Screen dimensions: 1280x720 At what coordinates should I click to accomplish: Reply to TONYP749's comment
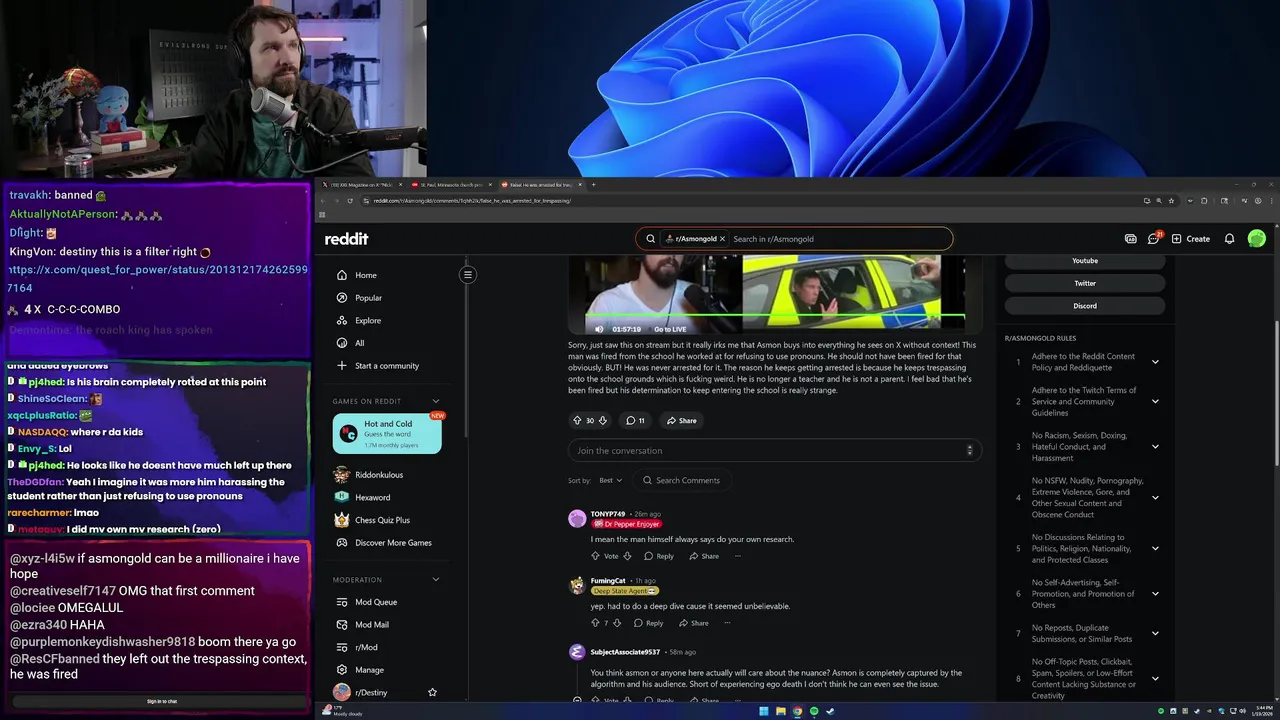pyautogui.click(x=659, y=556)
